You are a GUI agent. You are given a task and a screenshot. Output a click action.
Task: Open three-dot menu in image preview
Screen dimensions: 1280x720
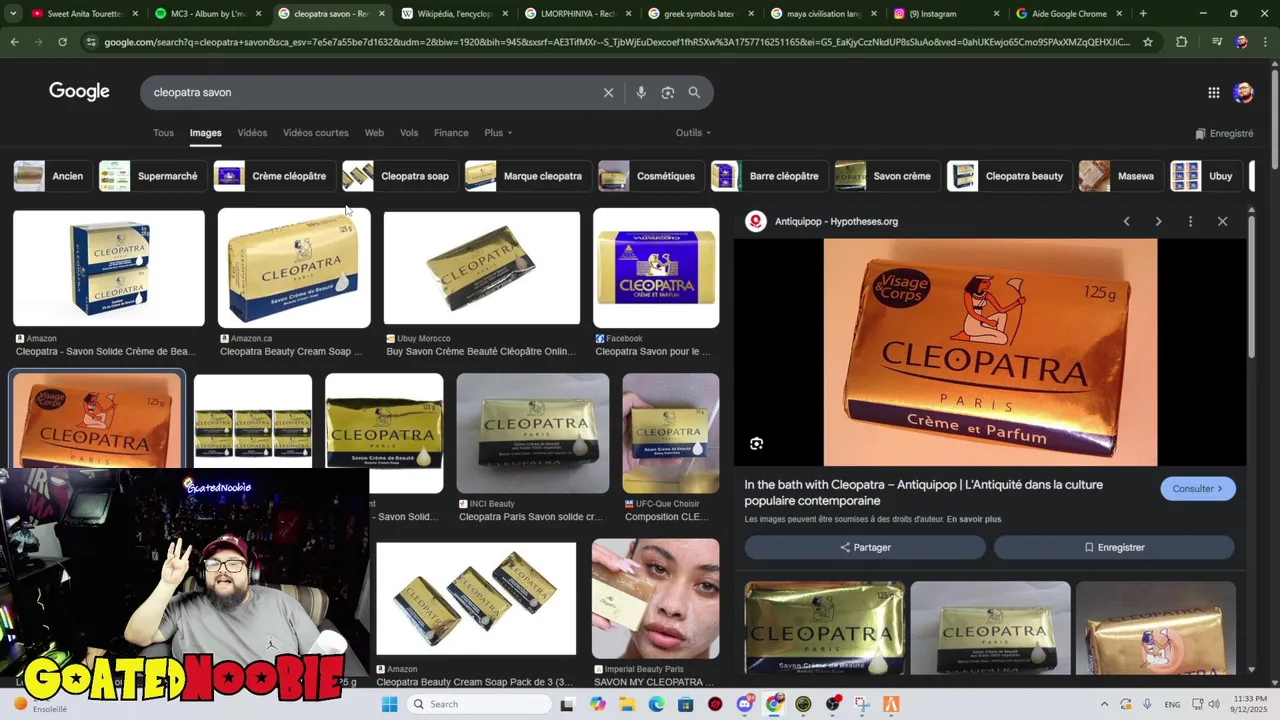[1190, 221]
